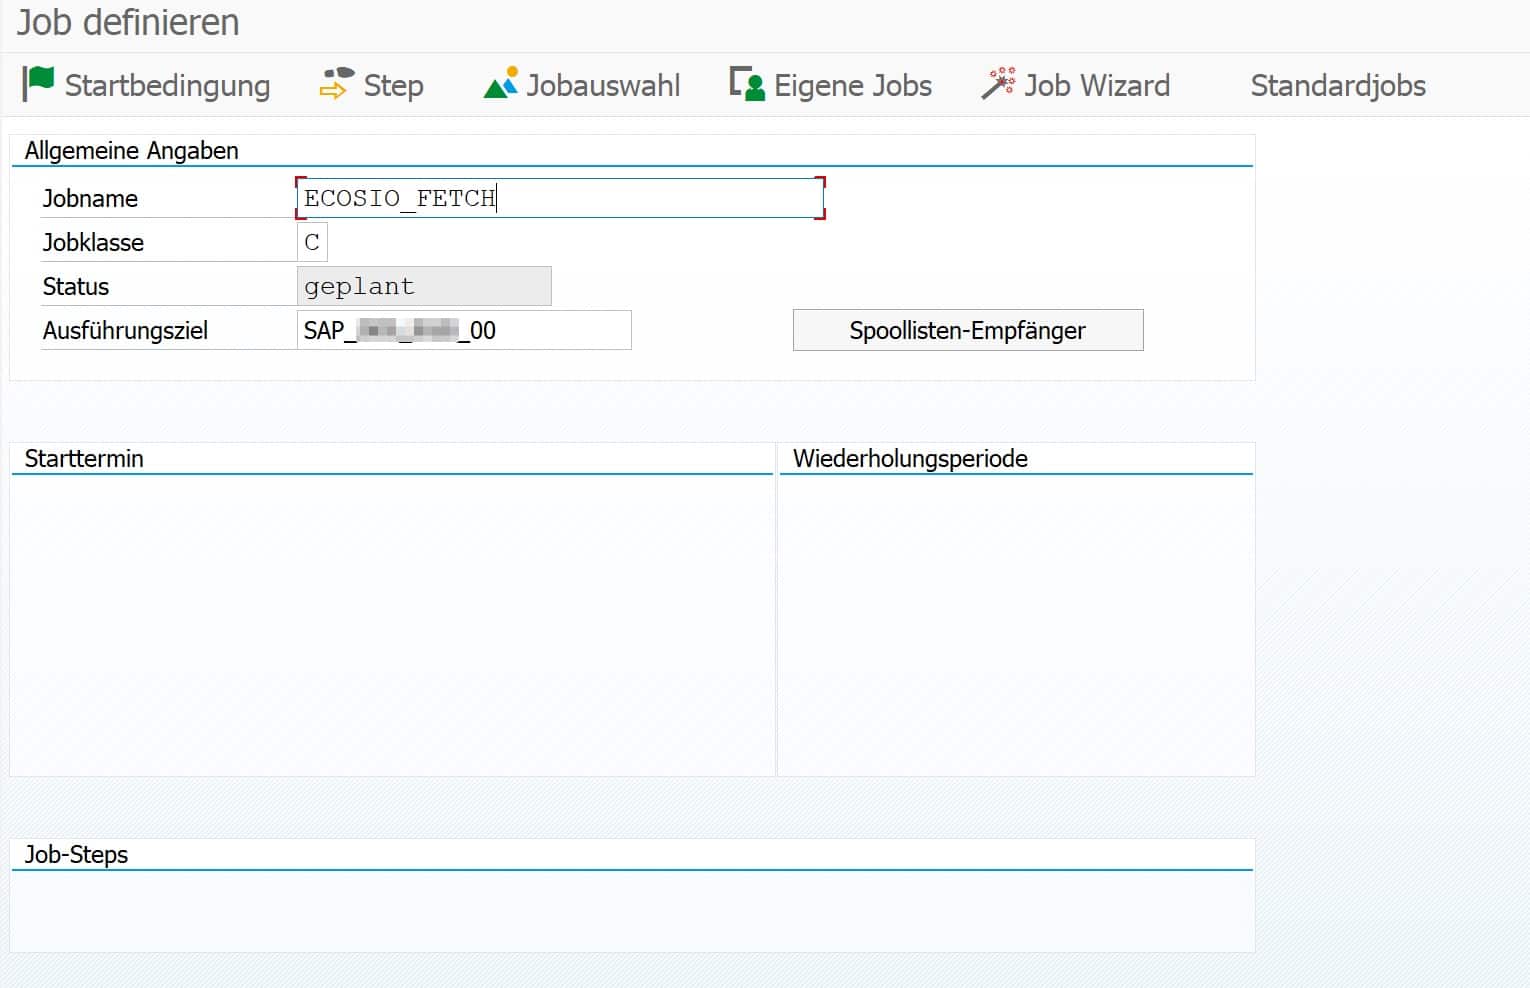Click the Allgemeine Angaben section label
1530x988 pixels.
click(x=133, y=150)
